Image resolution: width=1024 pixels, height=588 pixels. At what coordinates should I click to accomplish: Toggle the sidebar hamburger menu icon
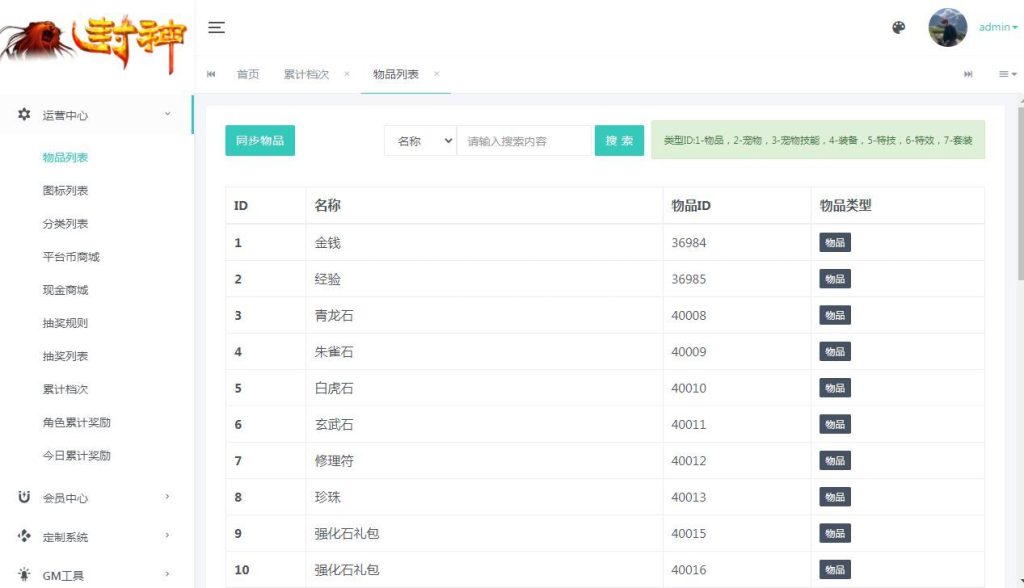click(x=216, y=28)
